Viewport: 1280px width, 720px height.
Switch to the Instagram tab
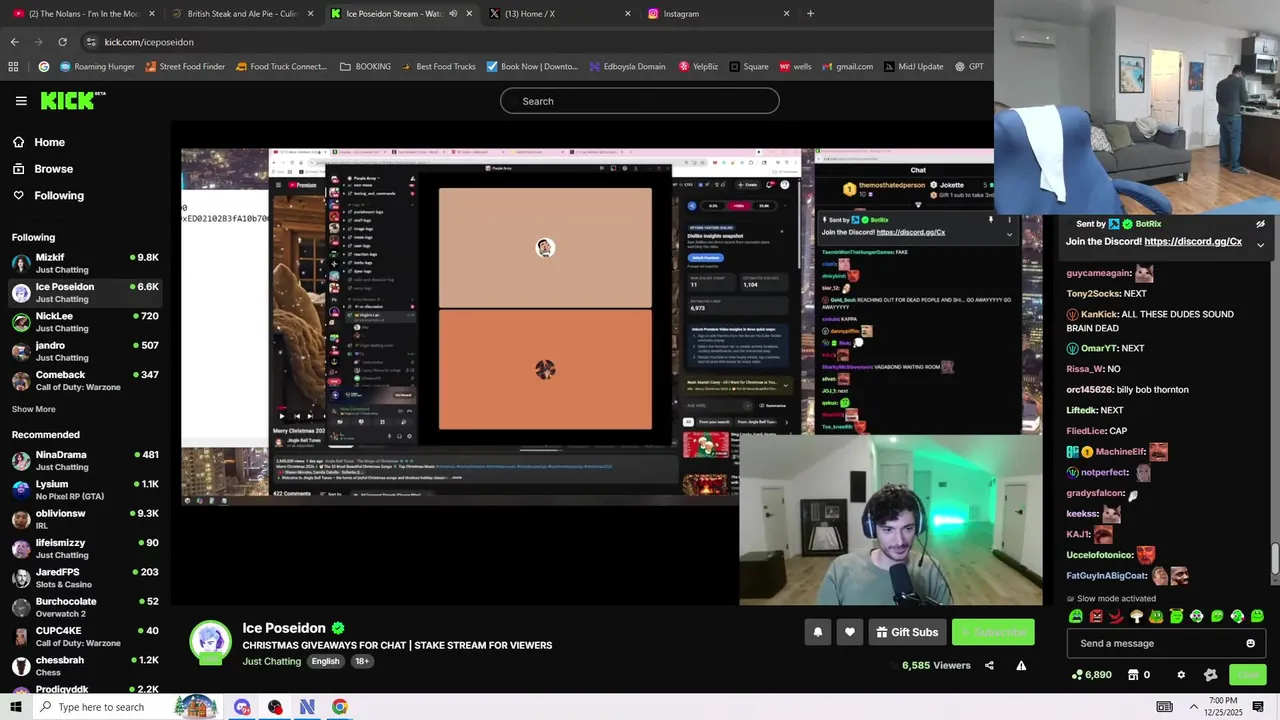[x=718, y=14]
